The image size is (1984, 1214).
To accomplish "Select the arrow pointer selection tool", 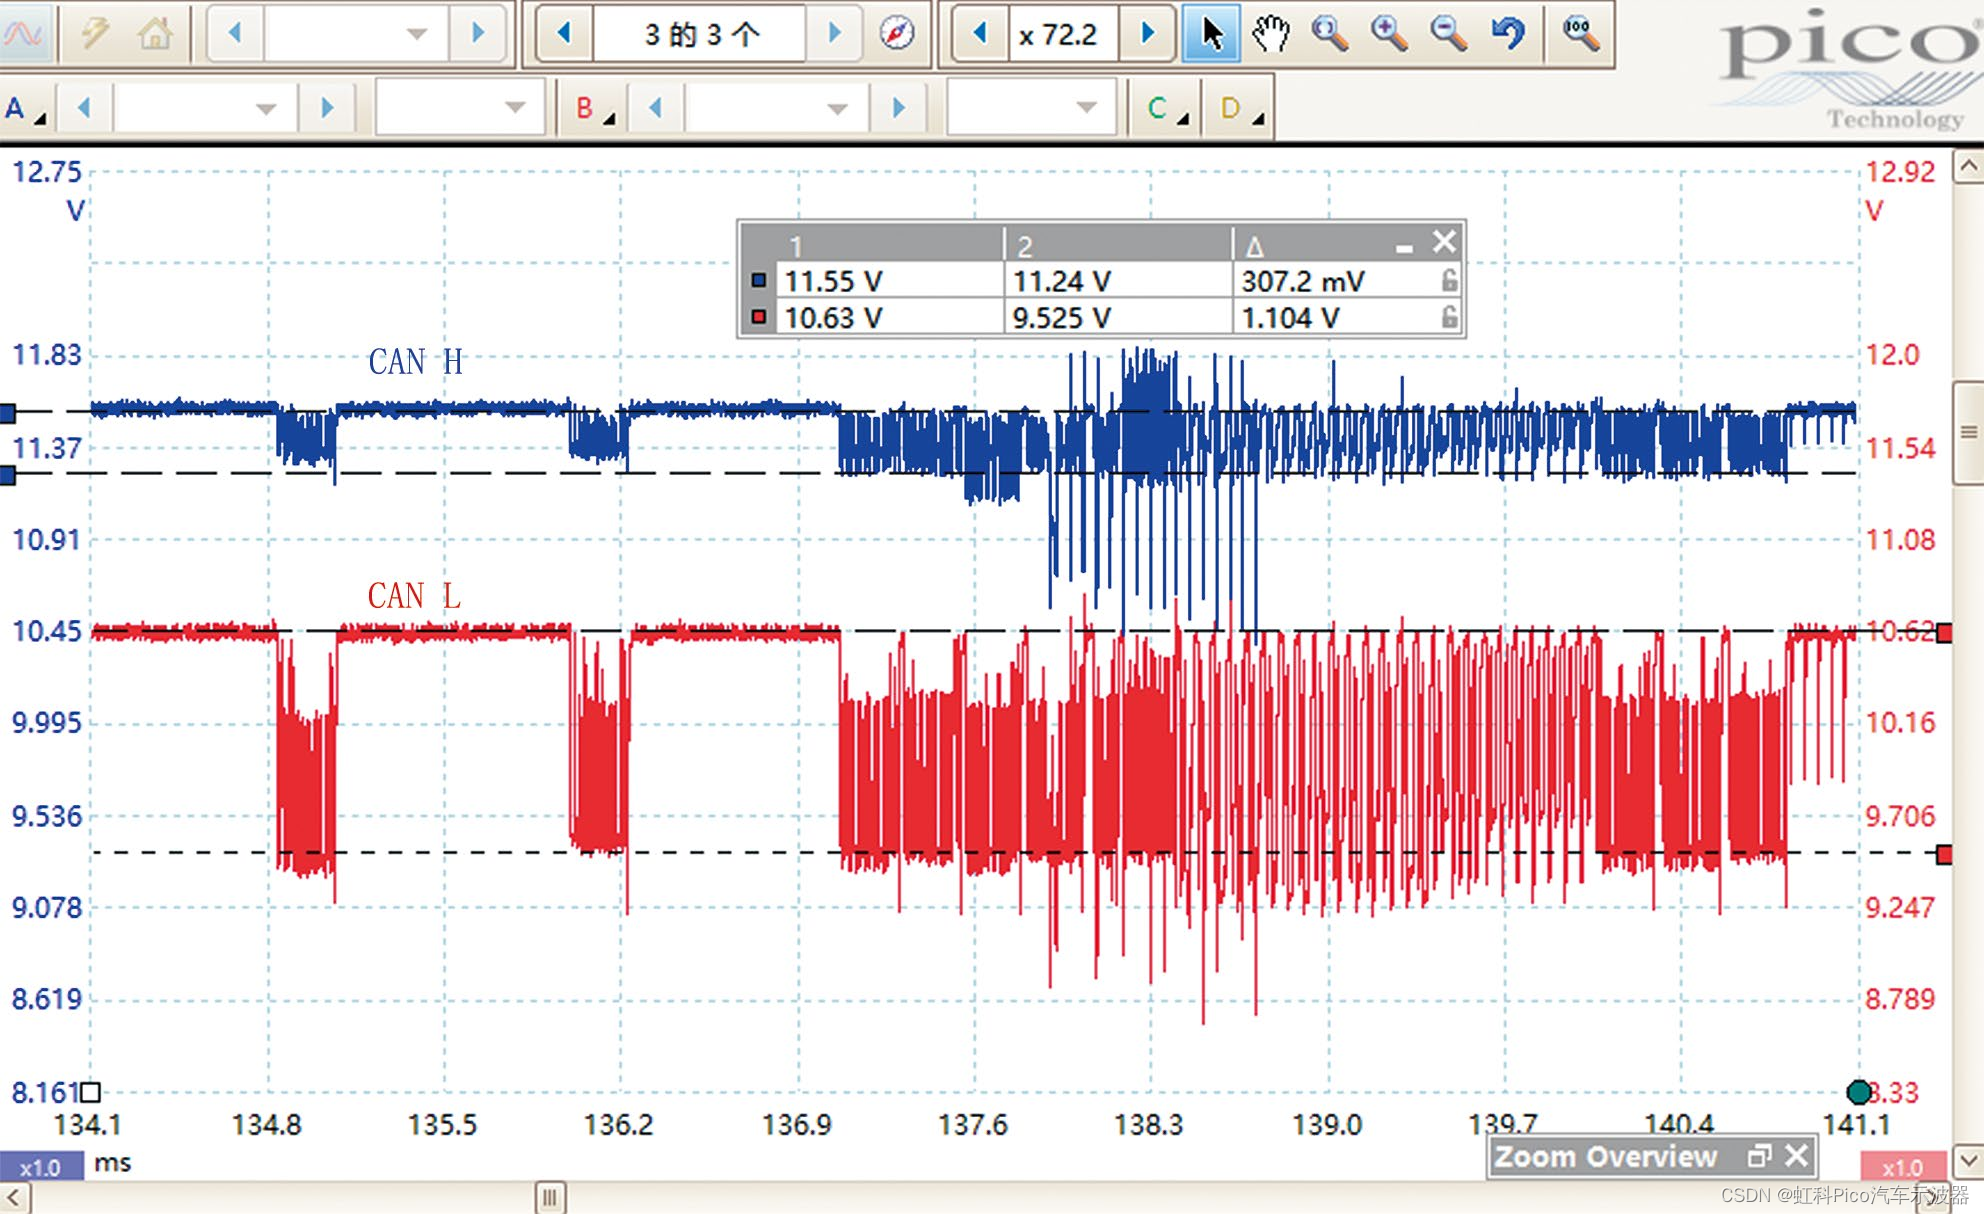I will tap(1211, 34).
